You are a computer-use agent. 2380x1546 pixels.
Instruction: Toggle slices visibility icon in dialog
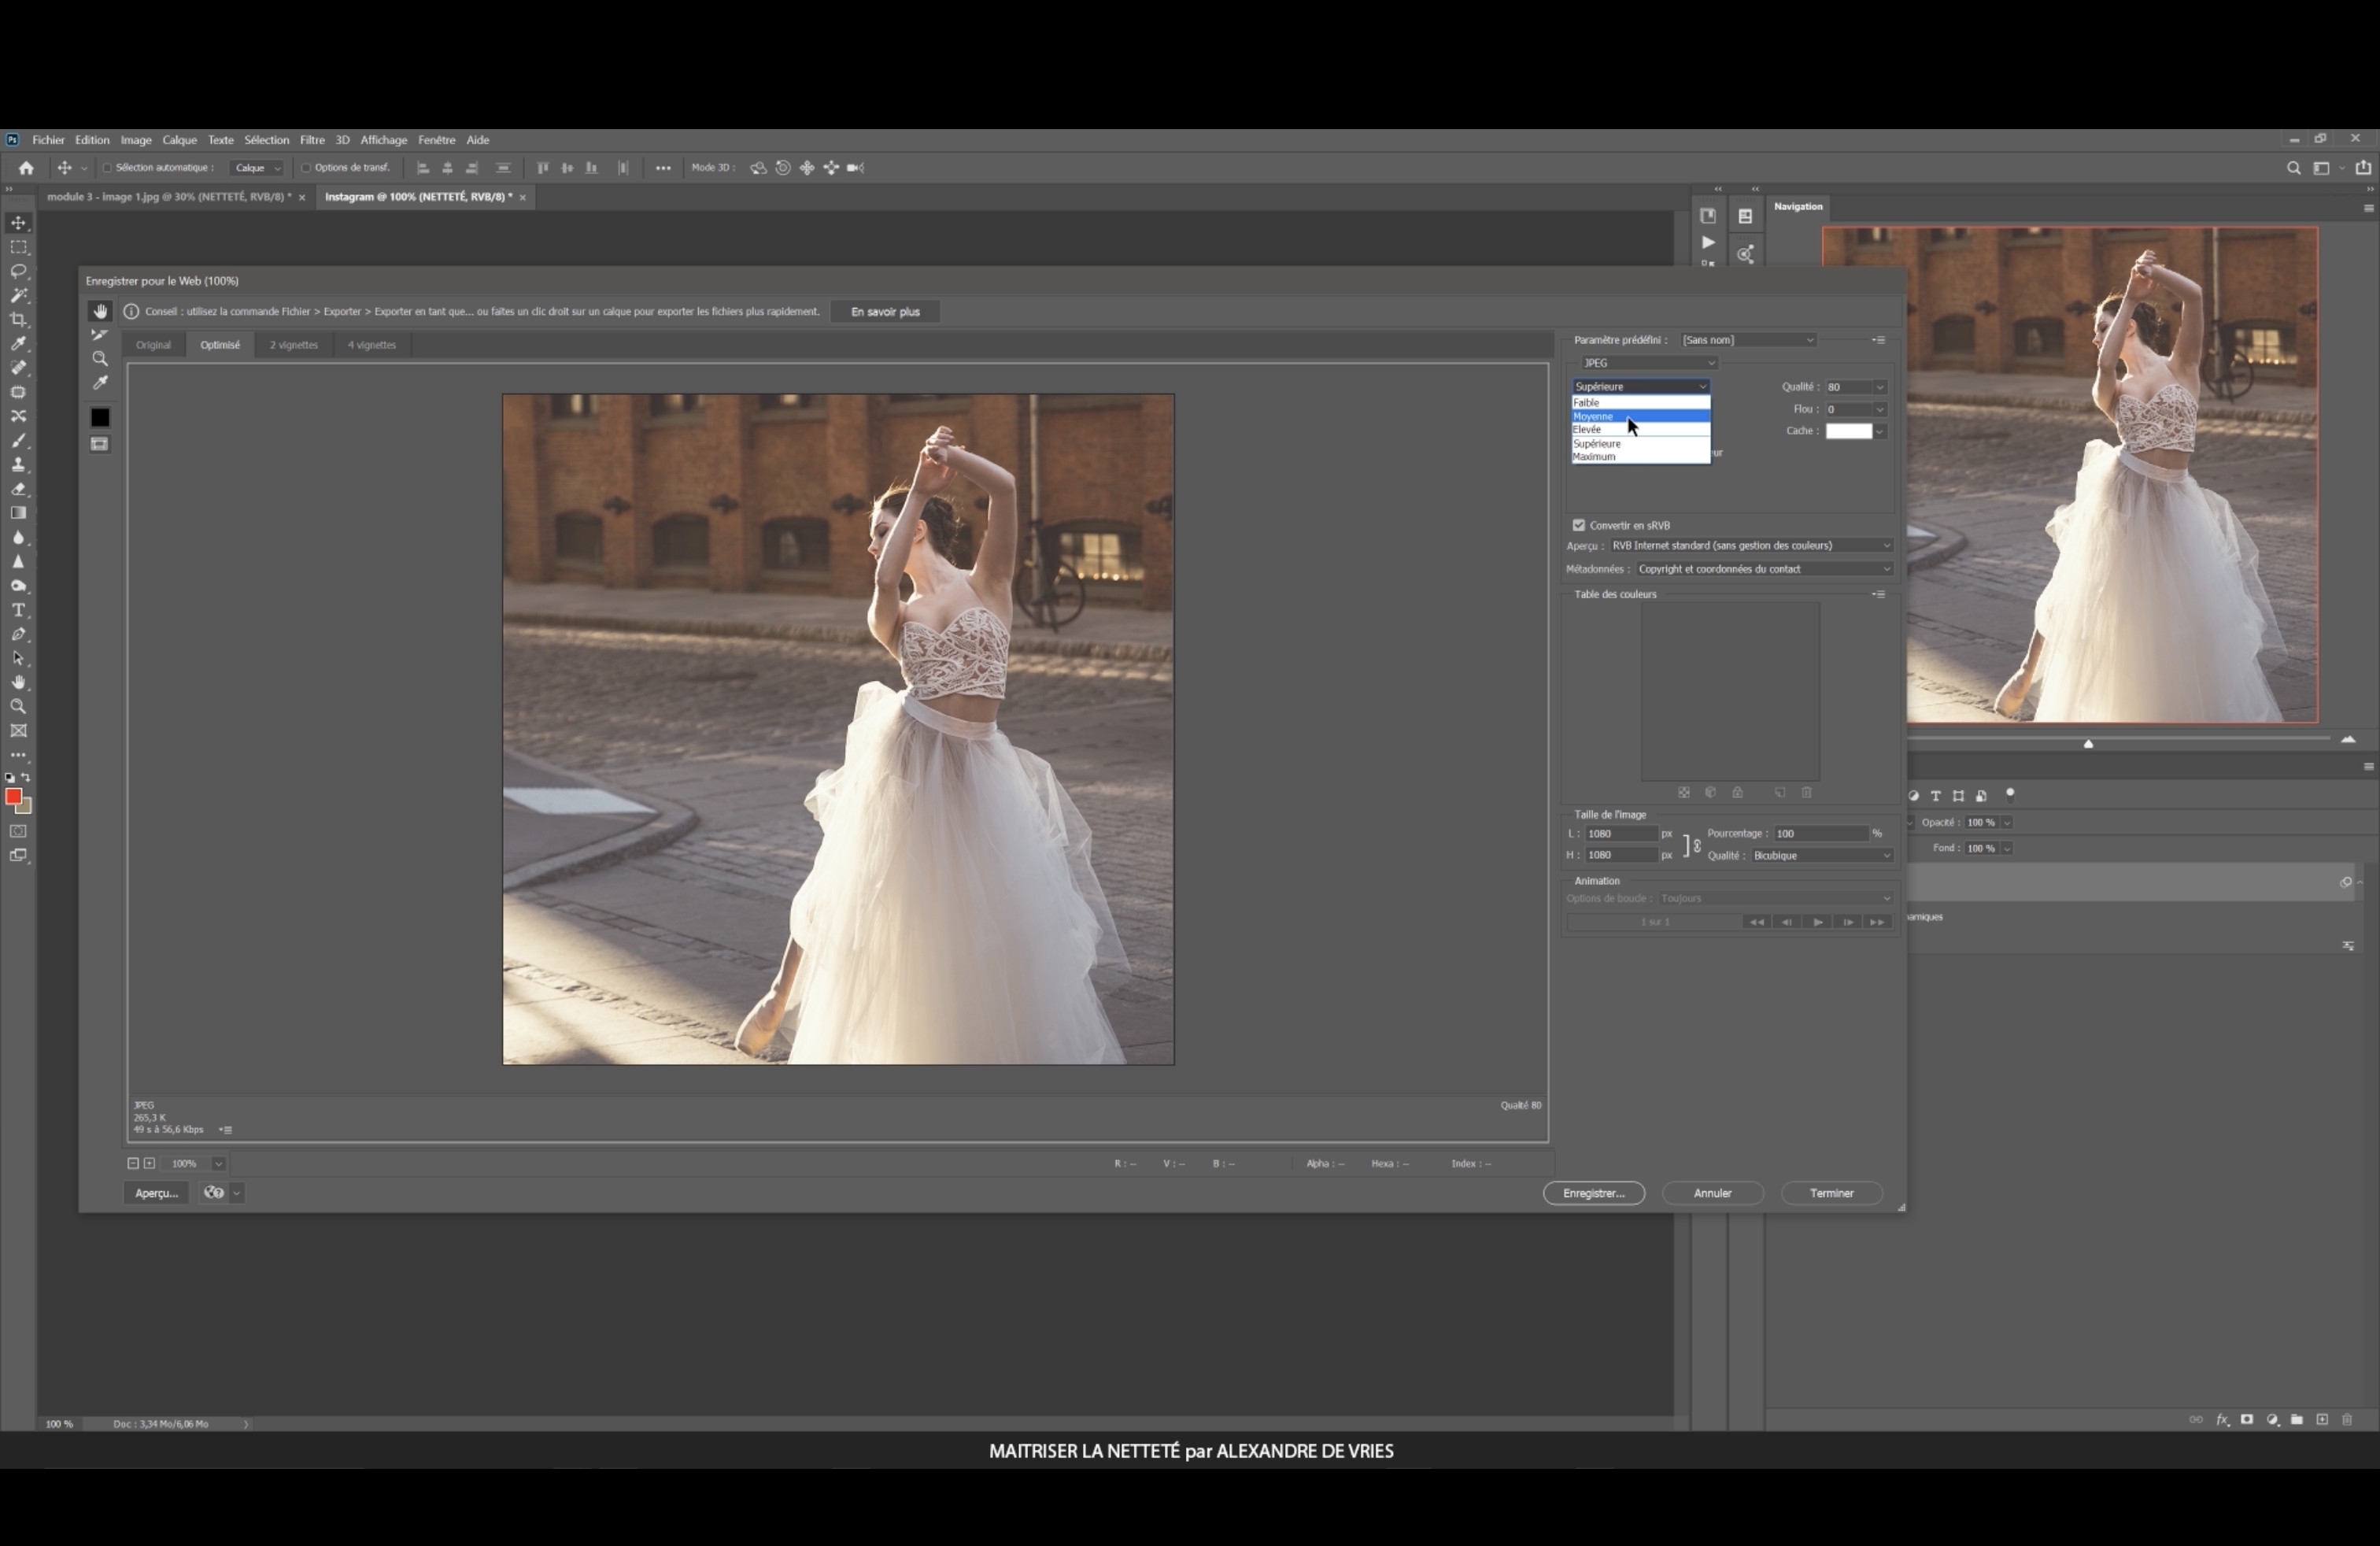pyautogui.click(x=100, y=444)
